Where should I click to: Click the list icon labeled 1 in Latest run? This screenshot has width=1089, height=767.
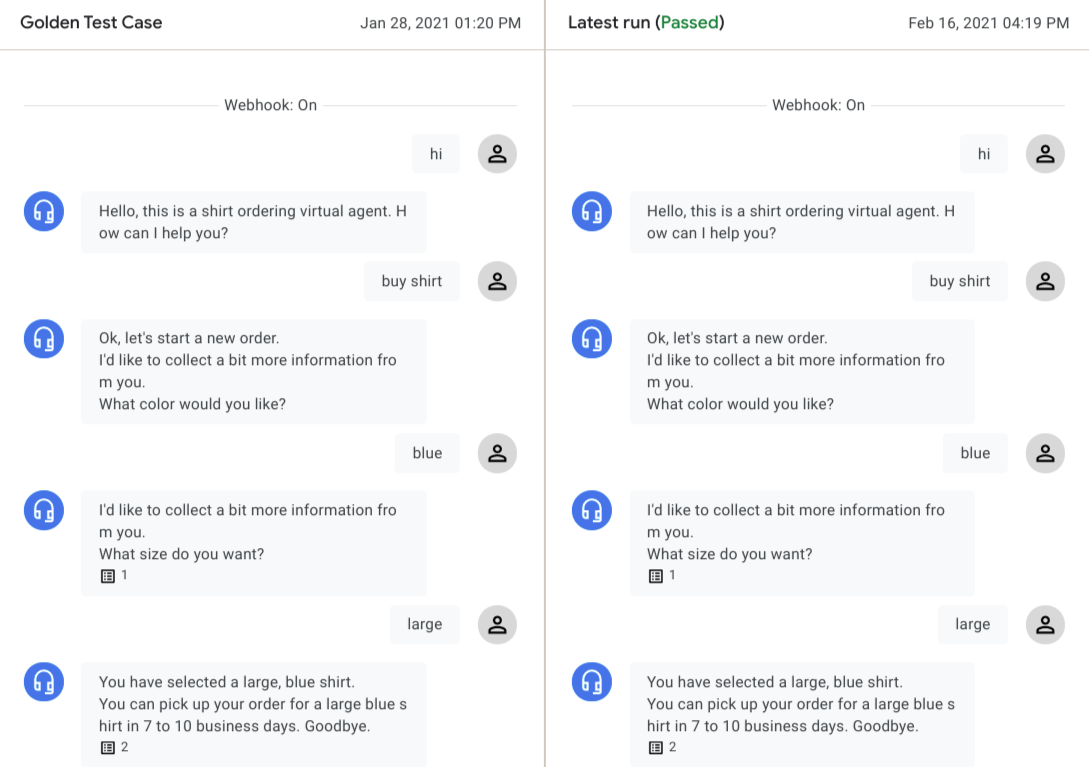(656, 576)
